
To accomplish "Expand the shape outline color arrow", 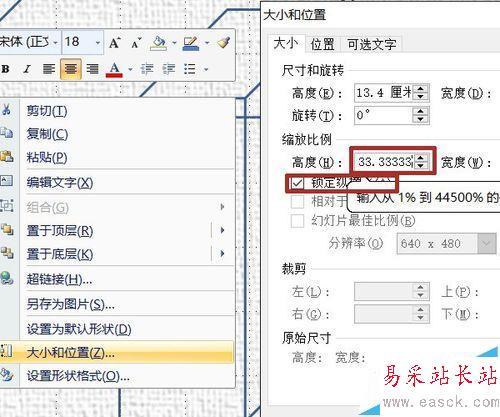I will [x=207, y=43].
